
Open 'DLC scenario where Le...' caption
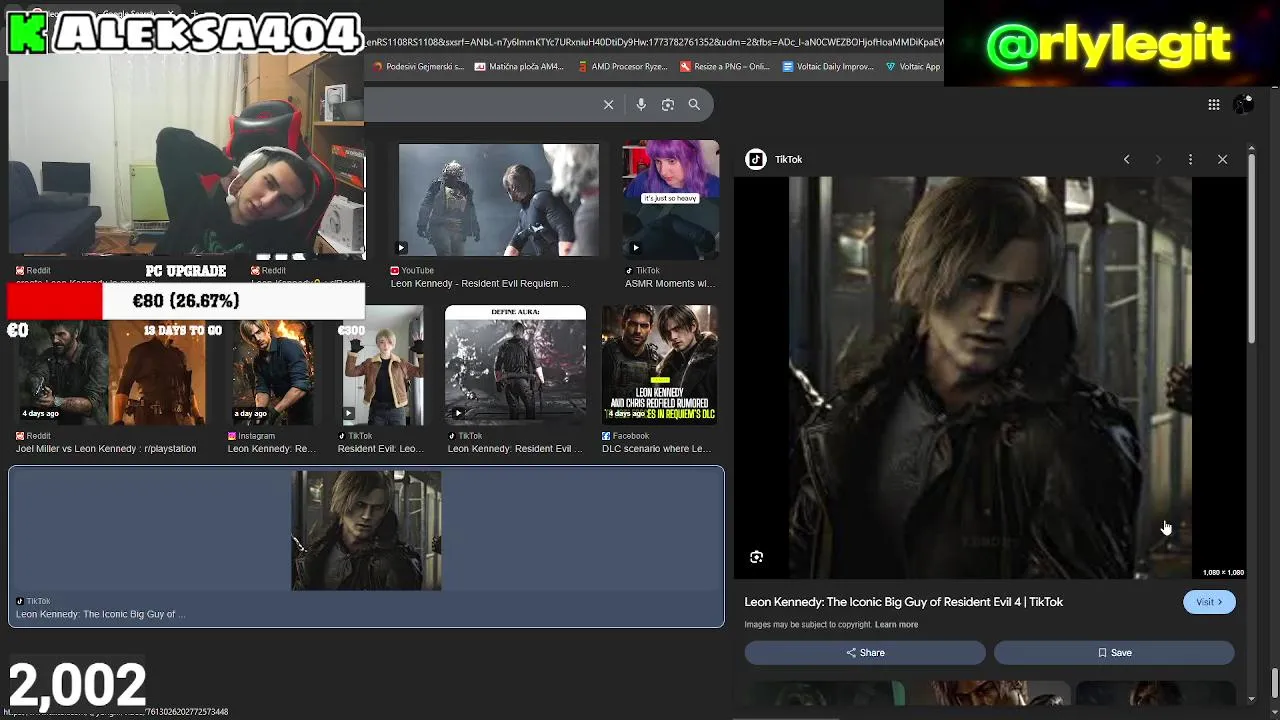tap(656, 449)
